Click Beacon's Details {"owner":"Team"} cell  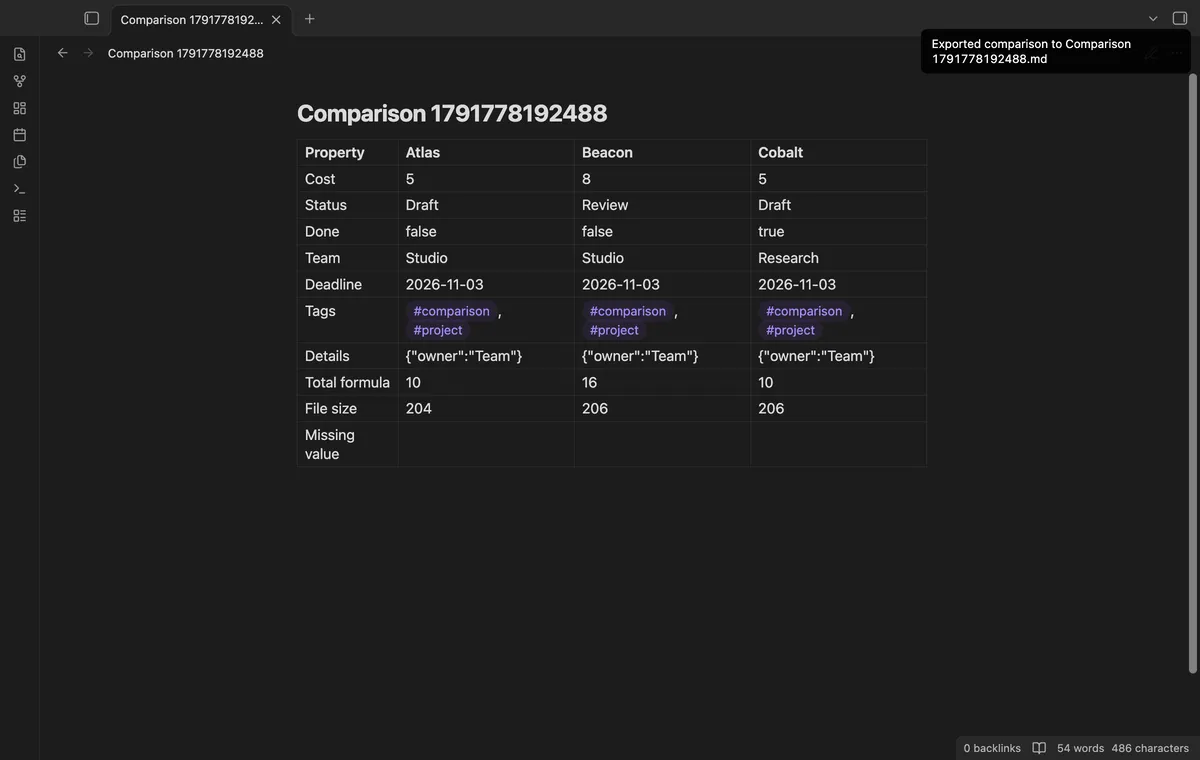point(640,356)
